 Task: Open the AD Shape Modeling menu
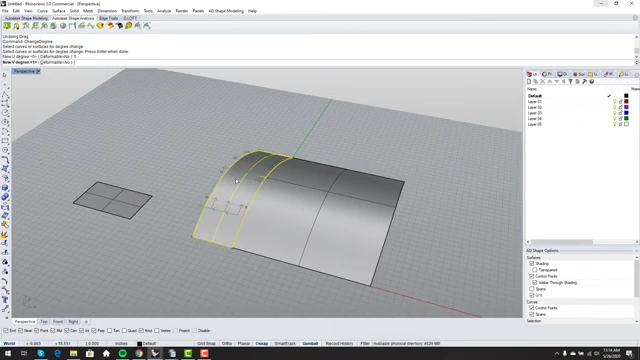pos(226,11)
